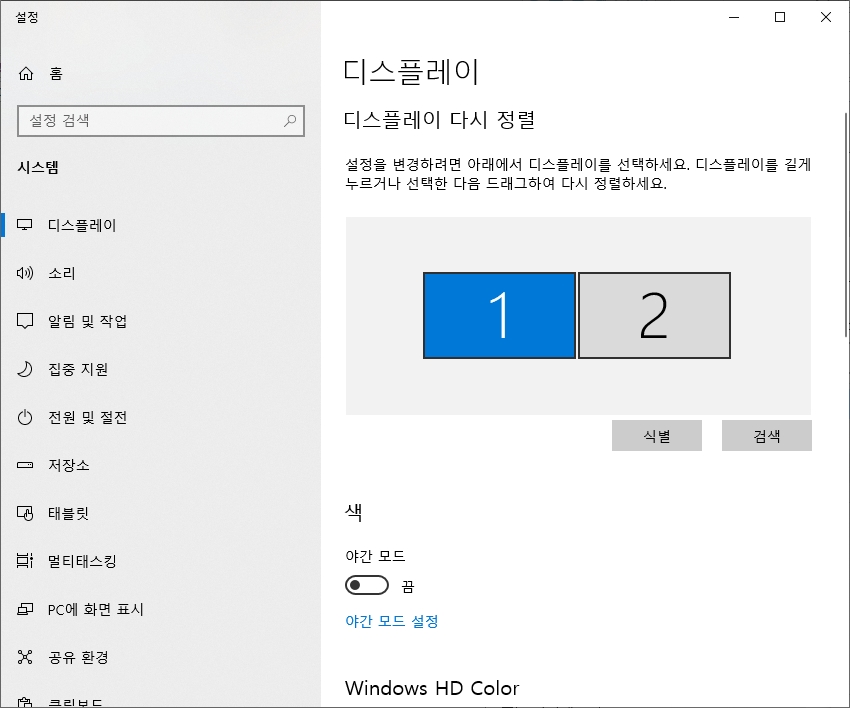Select display 1 thumbnail
850x708 pixels.
click(499, 316)
